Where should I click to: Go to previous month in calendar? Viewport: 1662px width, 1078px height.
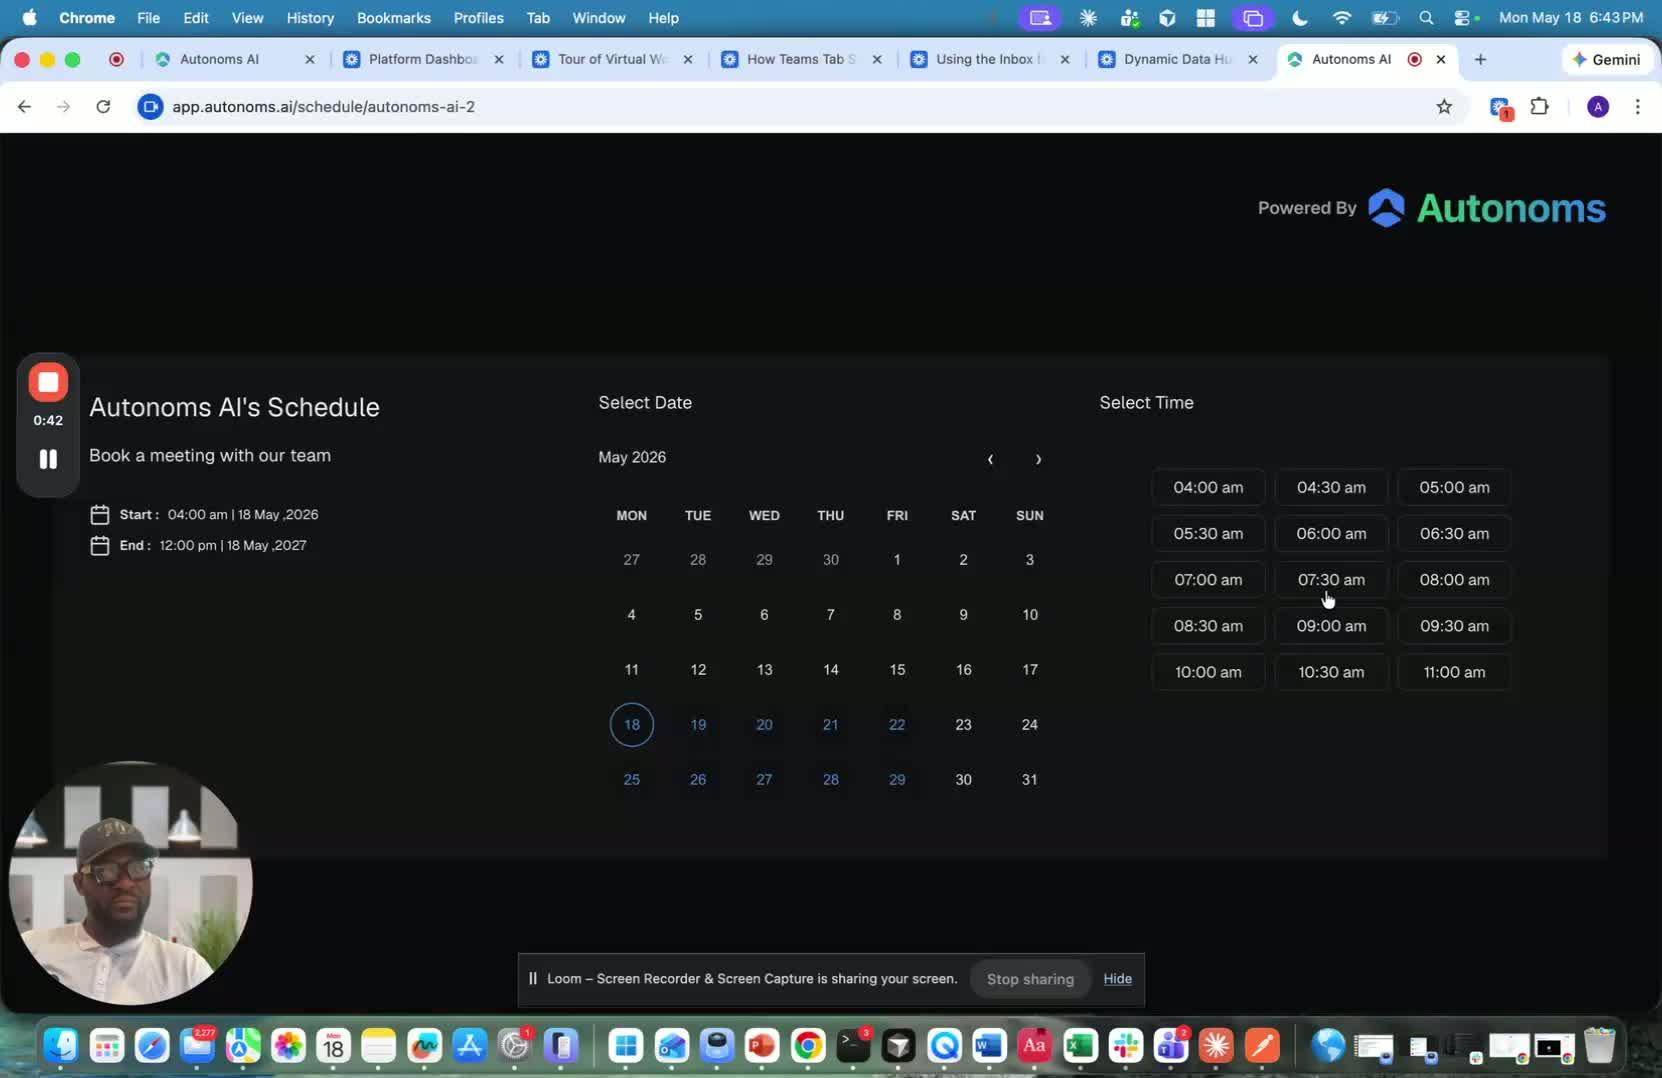(x=990, y=459)
